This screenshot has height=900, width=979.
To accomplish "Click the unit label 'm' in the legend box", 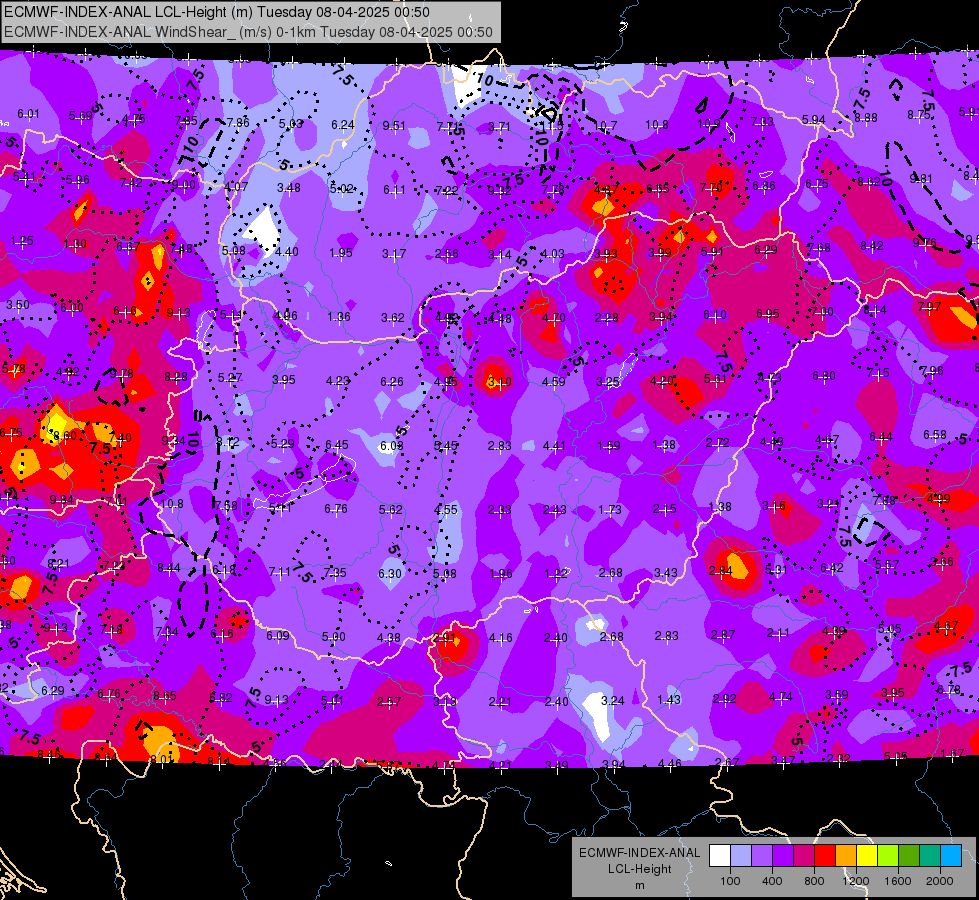I will click(639, 885).
